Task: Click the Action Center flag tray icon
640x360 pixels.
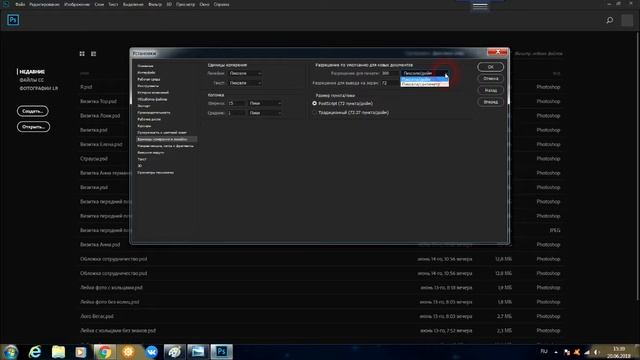Action: (567, 352)
